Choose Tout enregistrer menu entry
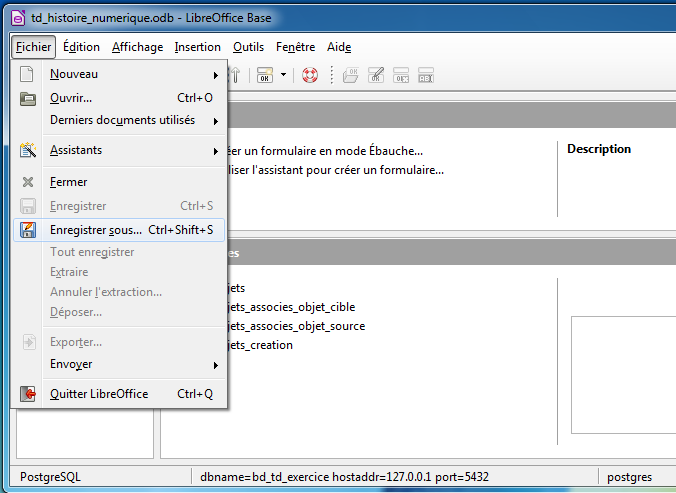The image size is (676, 493). point(119,252)
